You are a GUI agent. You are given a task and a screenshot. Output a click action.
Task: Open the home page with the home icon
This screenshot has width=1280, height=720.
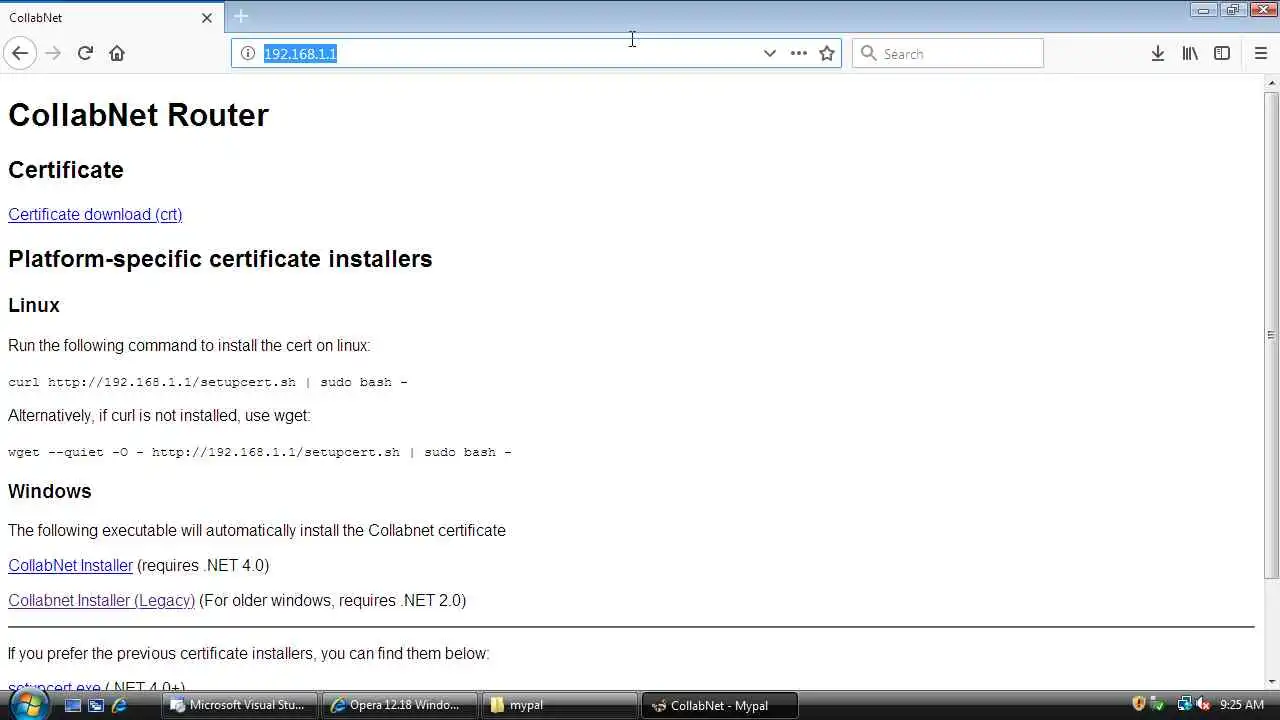(x=117, y=53)
